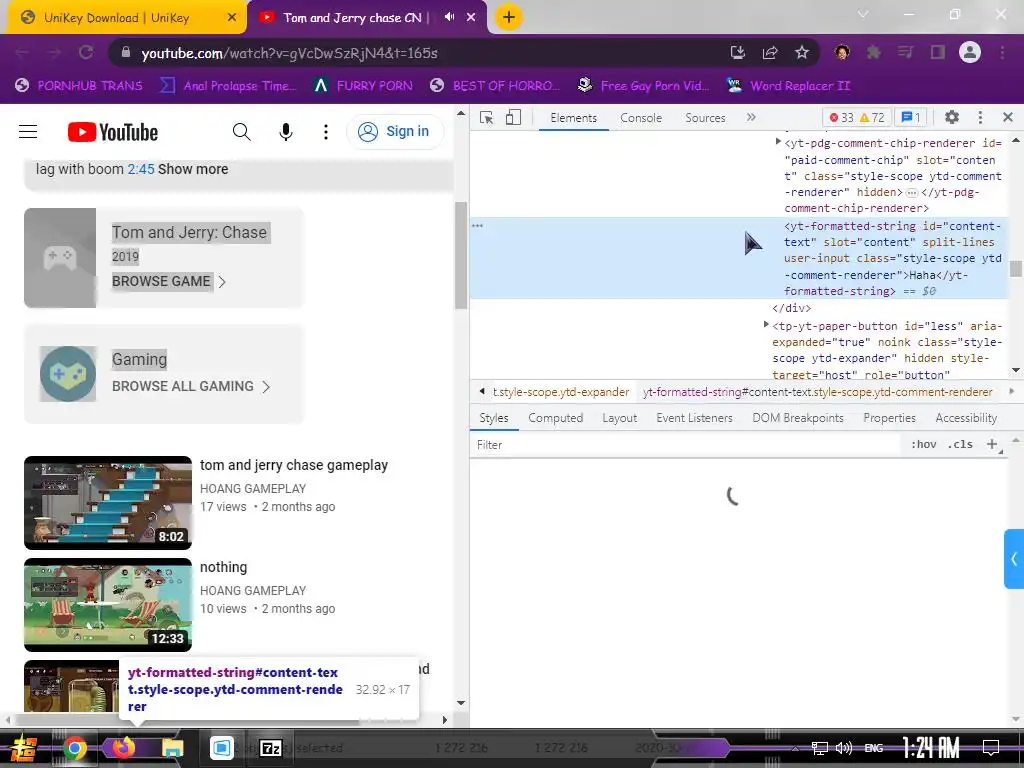
Task: Reload the page
Action: (x=86, y=53)
